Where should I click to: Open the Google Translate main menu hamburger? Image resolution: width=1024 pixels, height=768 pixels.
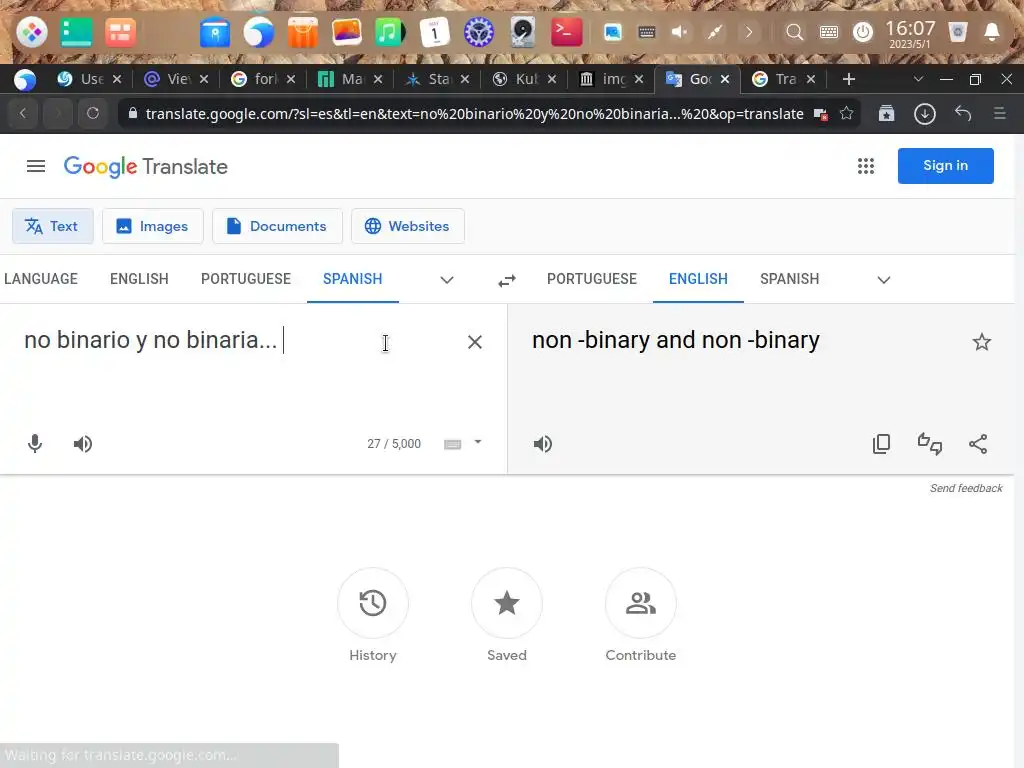pos(36,167)
